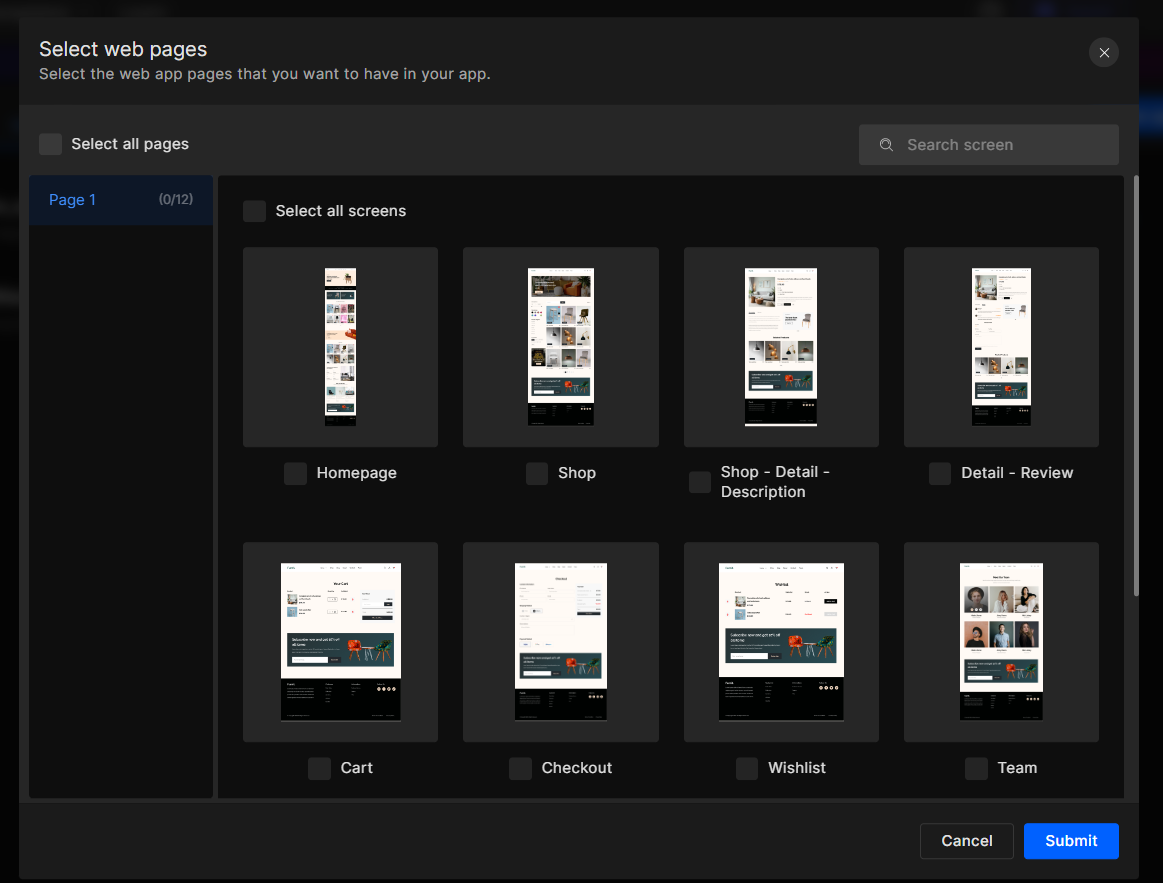Click the Team screen thumbnail
The width and height of the screenshot is (1163, 883).
coord(1001,641)
